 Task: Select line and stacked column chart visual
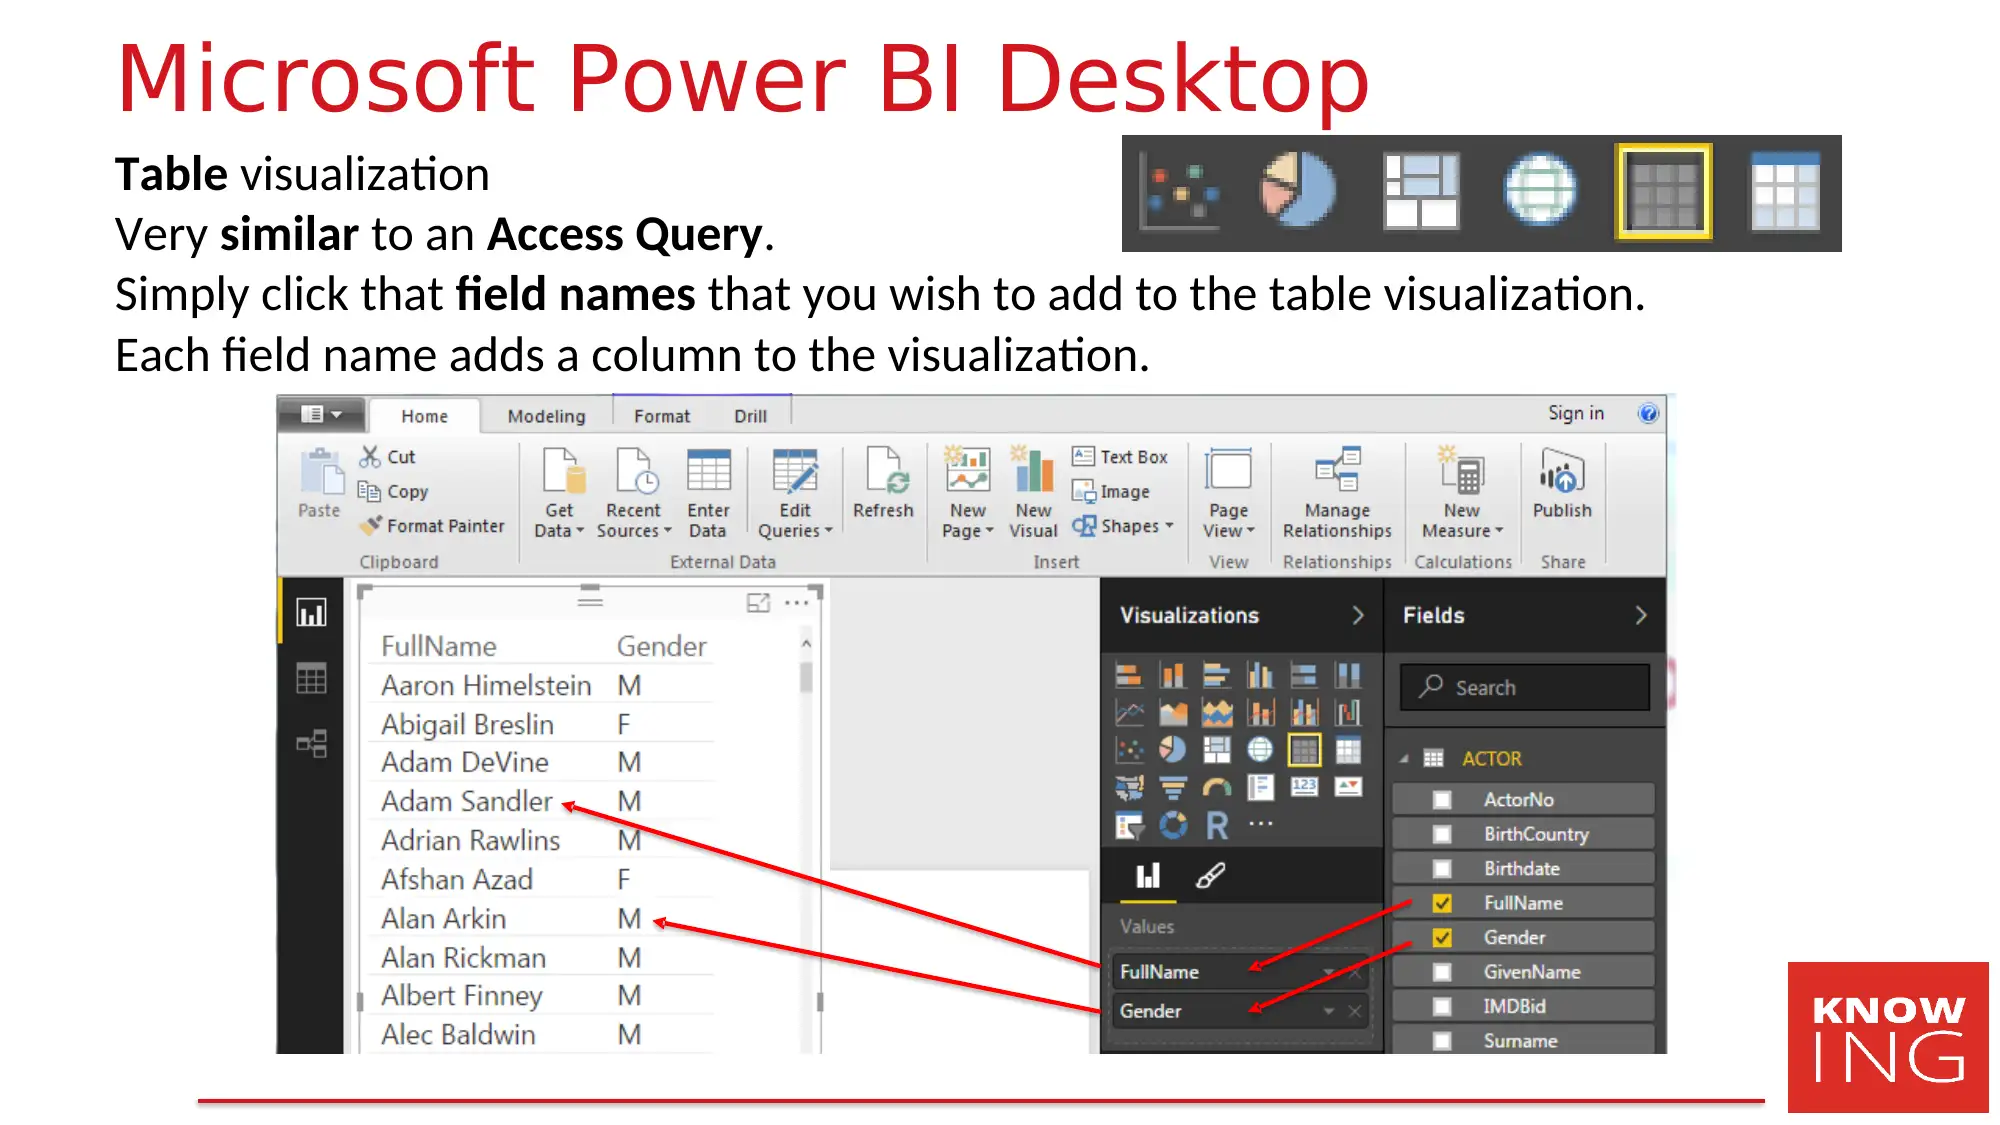click(1260, 713)
